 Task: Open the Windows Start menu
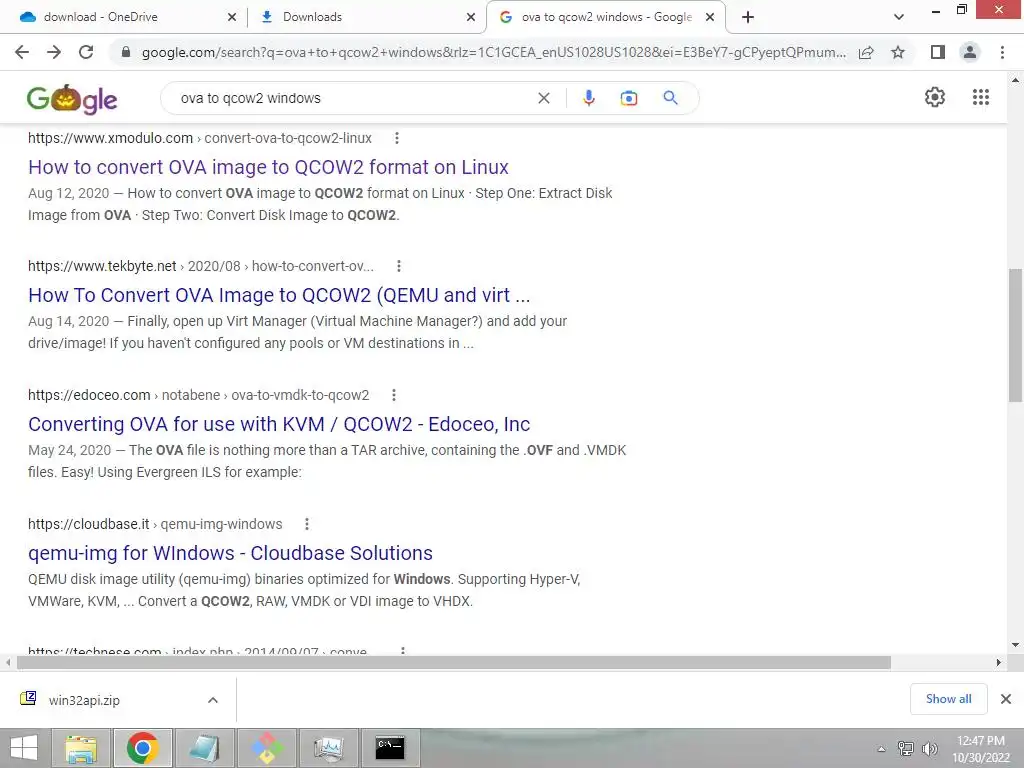pos(24,748)
